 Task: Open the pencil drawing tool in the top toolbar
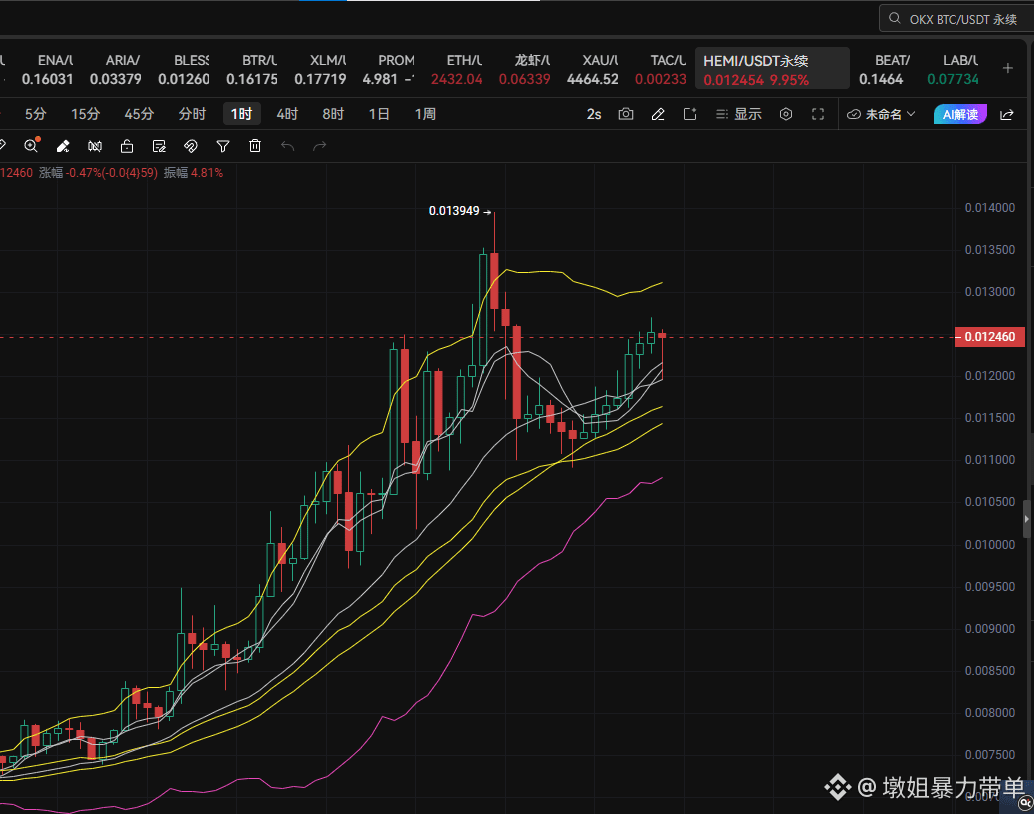coord(657,114)
